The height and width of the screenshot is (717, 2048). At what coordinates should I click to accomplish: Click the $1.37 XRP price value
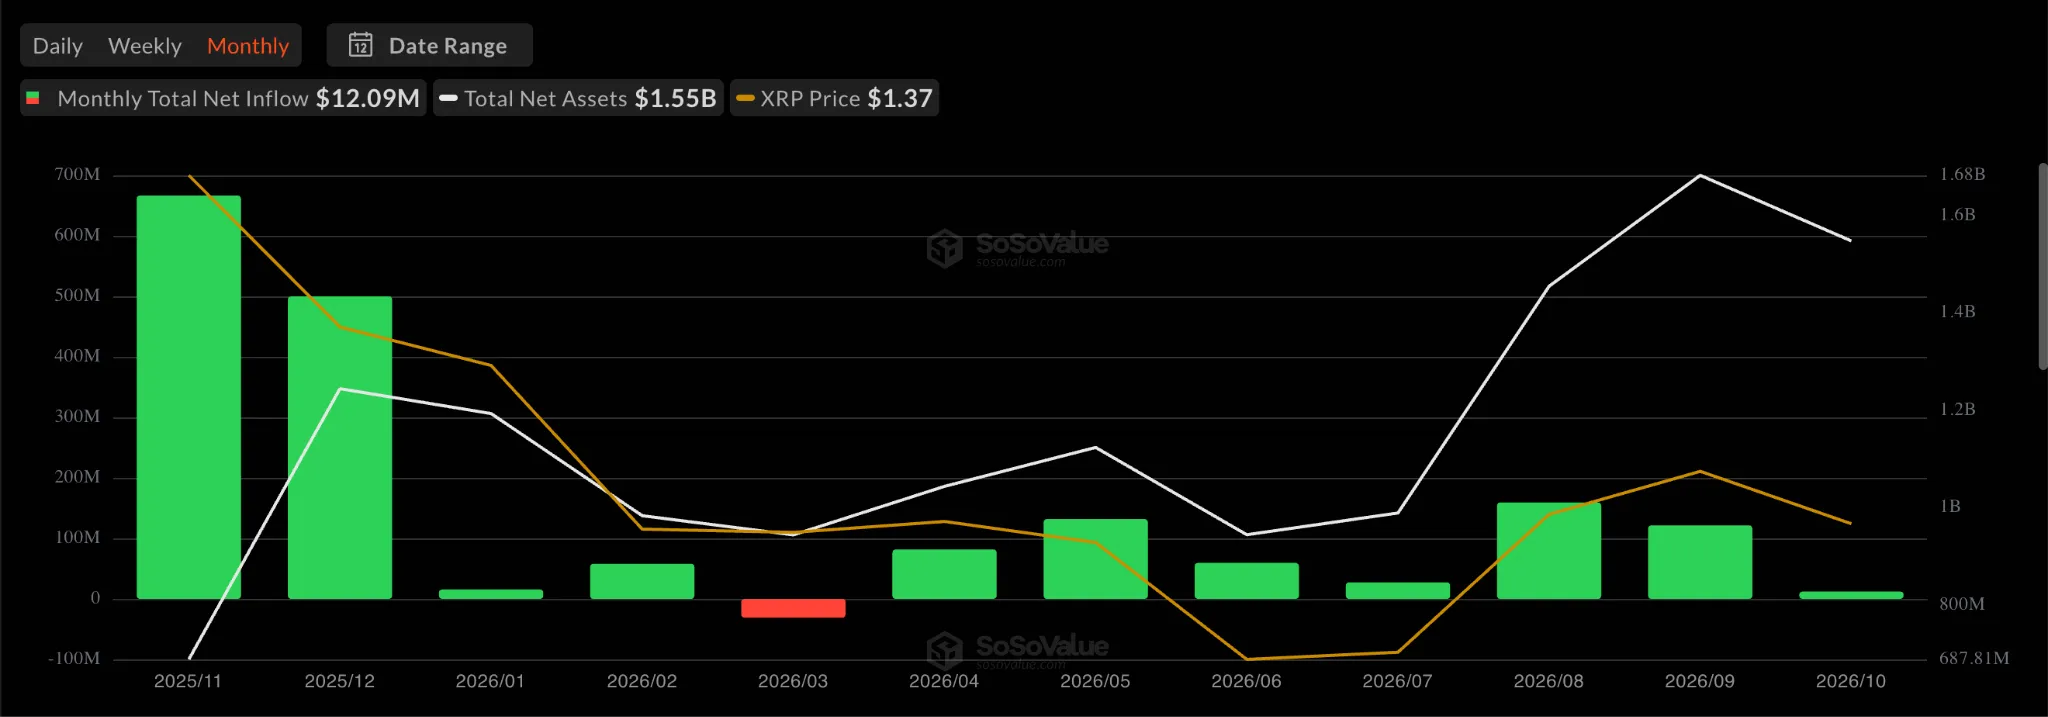900,98
